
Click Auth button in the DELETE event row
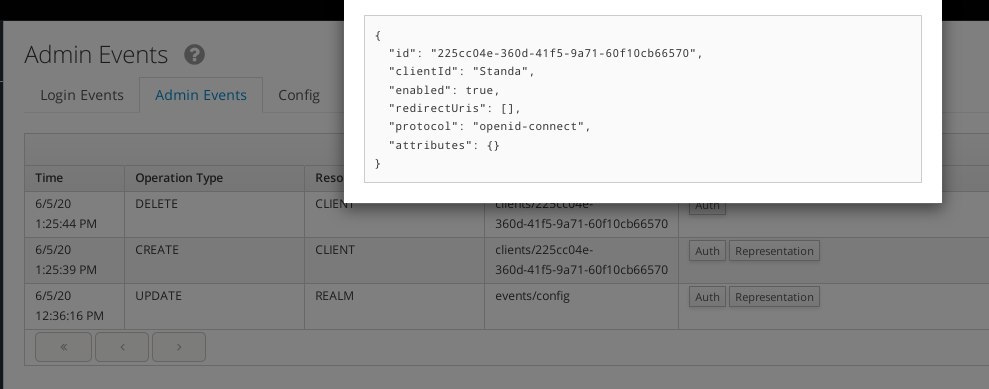click(707, 208)
